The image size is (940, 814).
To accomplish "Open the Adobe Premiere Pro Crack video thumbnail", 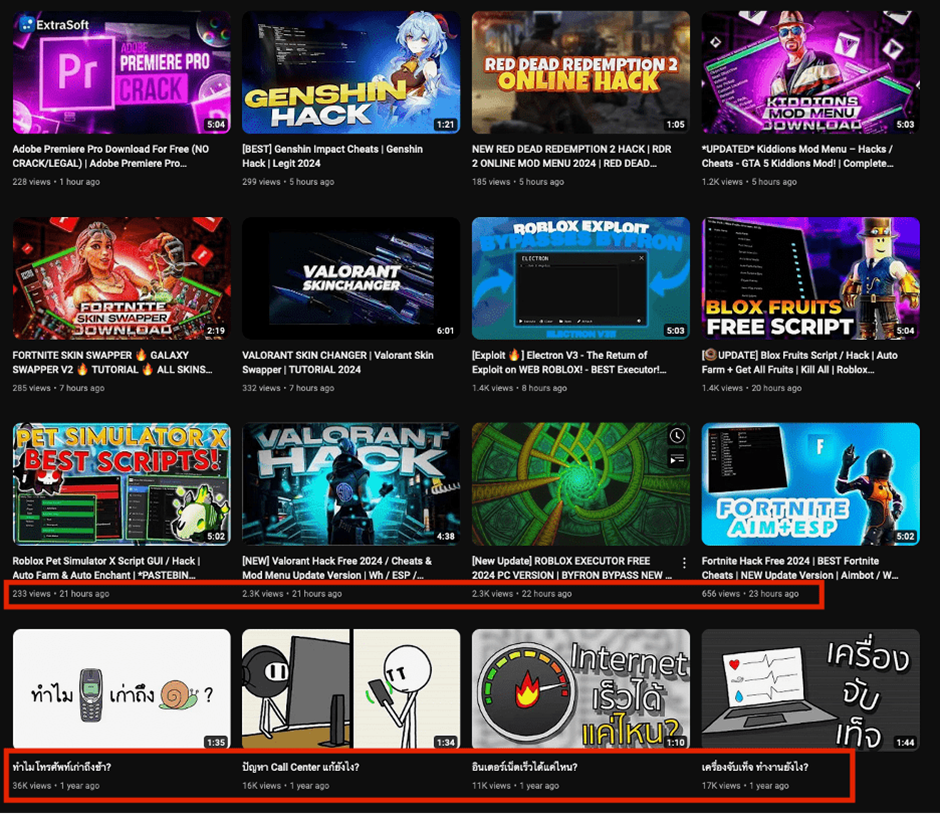I will [x=122, y=73].
